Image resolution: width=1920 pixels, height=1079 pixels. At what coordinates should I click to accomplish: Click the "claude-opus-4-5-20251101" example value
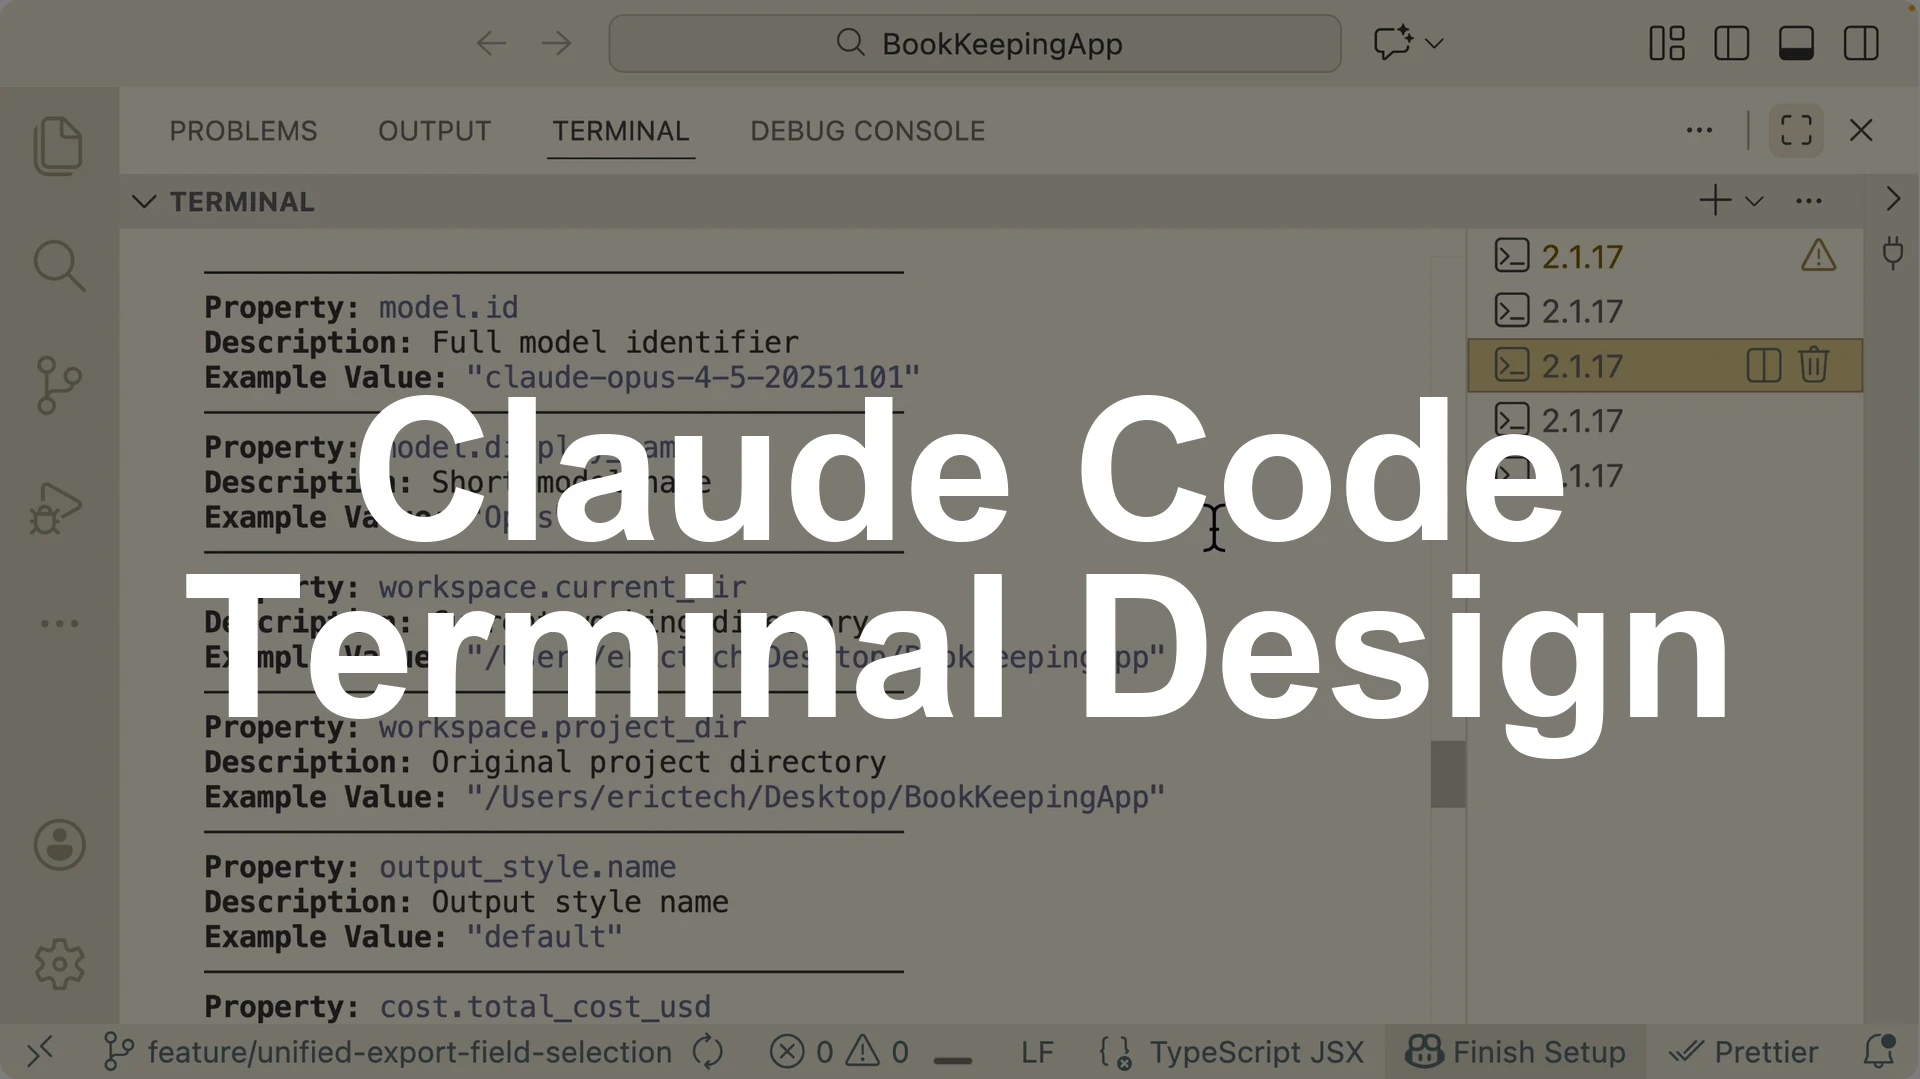point(693,377)
